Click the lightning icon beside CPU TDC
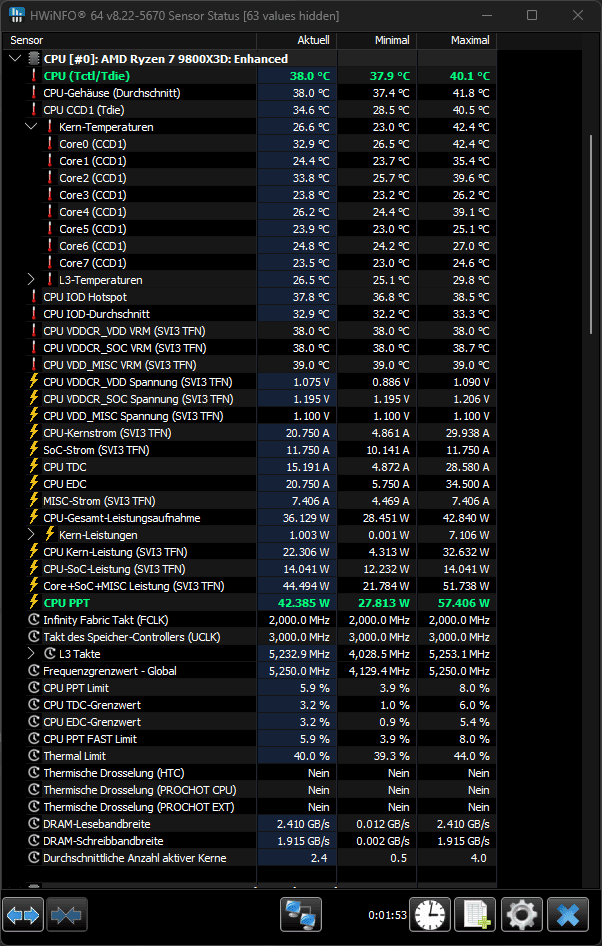Image resolution: width=602 pixels, height=946 pixels. 34,467
